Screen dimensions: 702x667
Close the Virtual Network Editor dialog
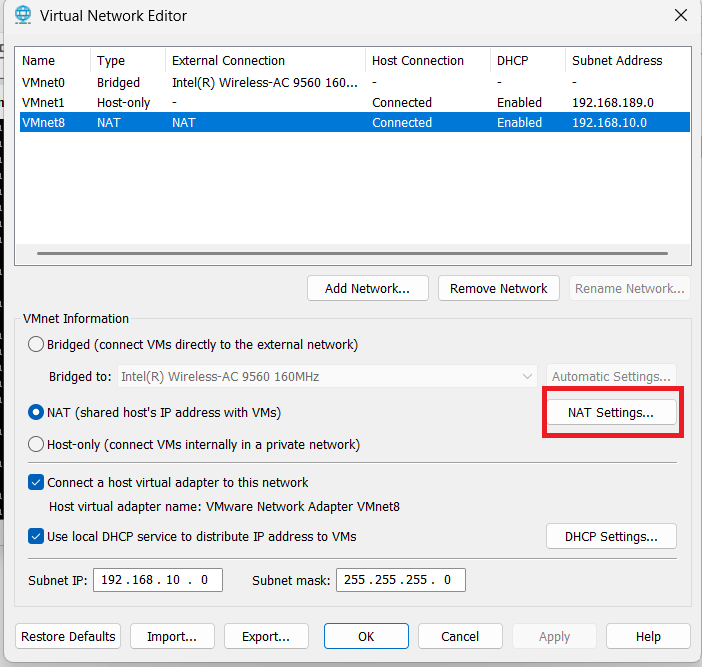point(680,15)
